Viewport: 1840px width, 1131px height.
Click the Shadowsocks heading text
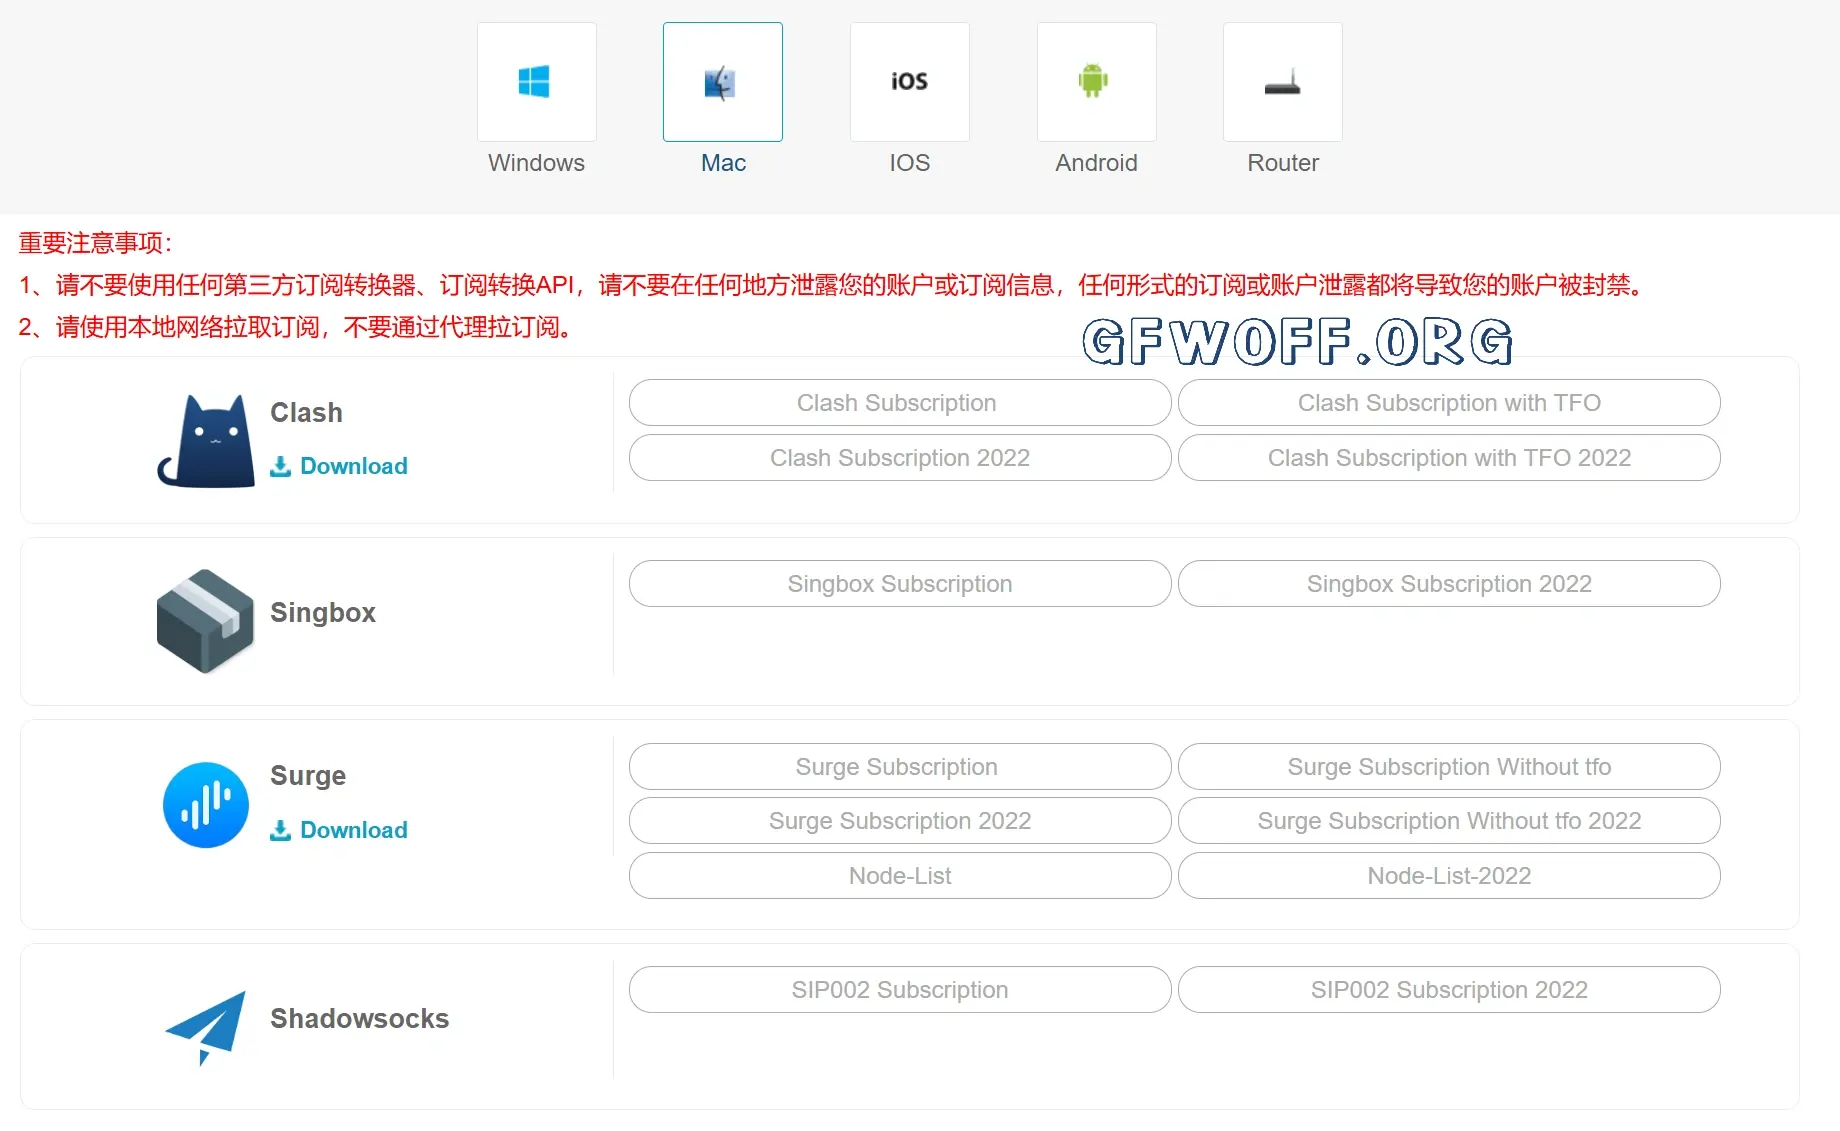(360, 1019)
